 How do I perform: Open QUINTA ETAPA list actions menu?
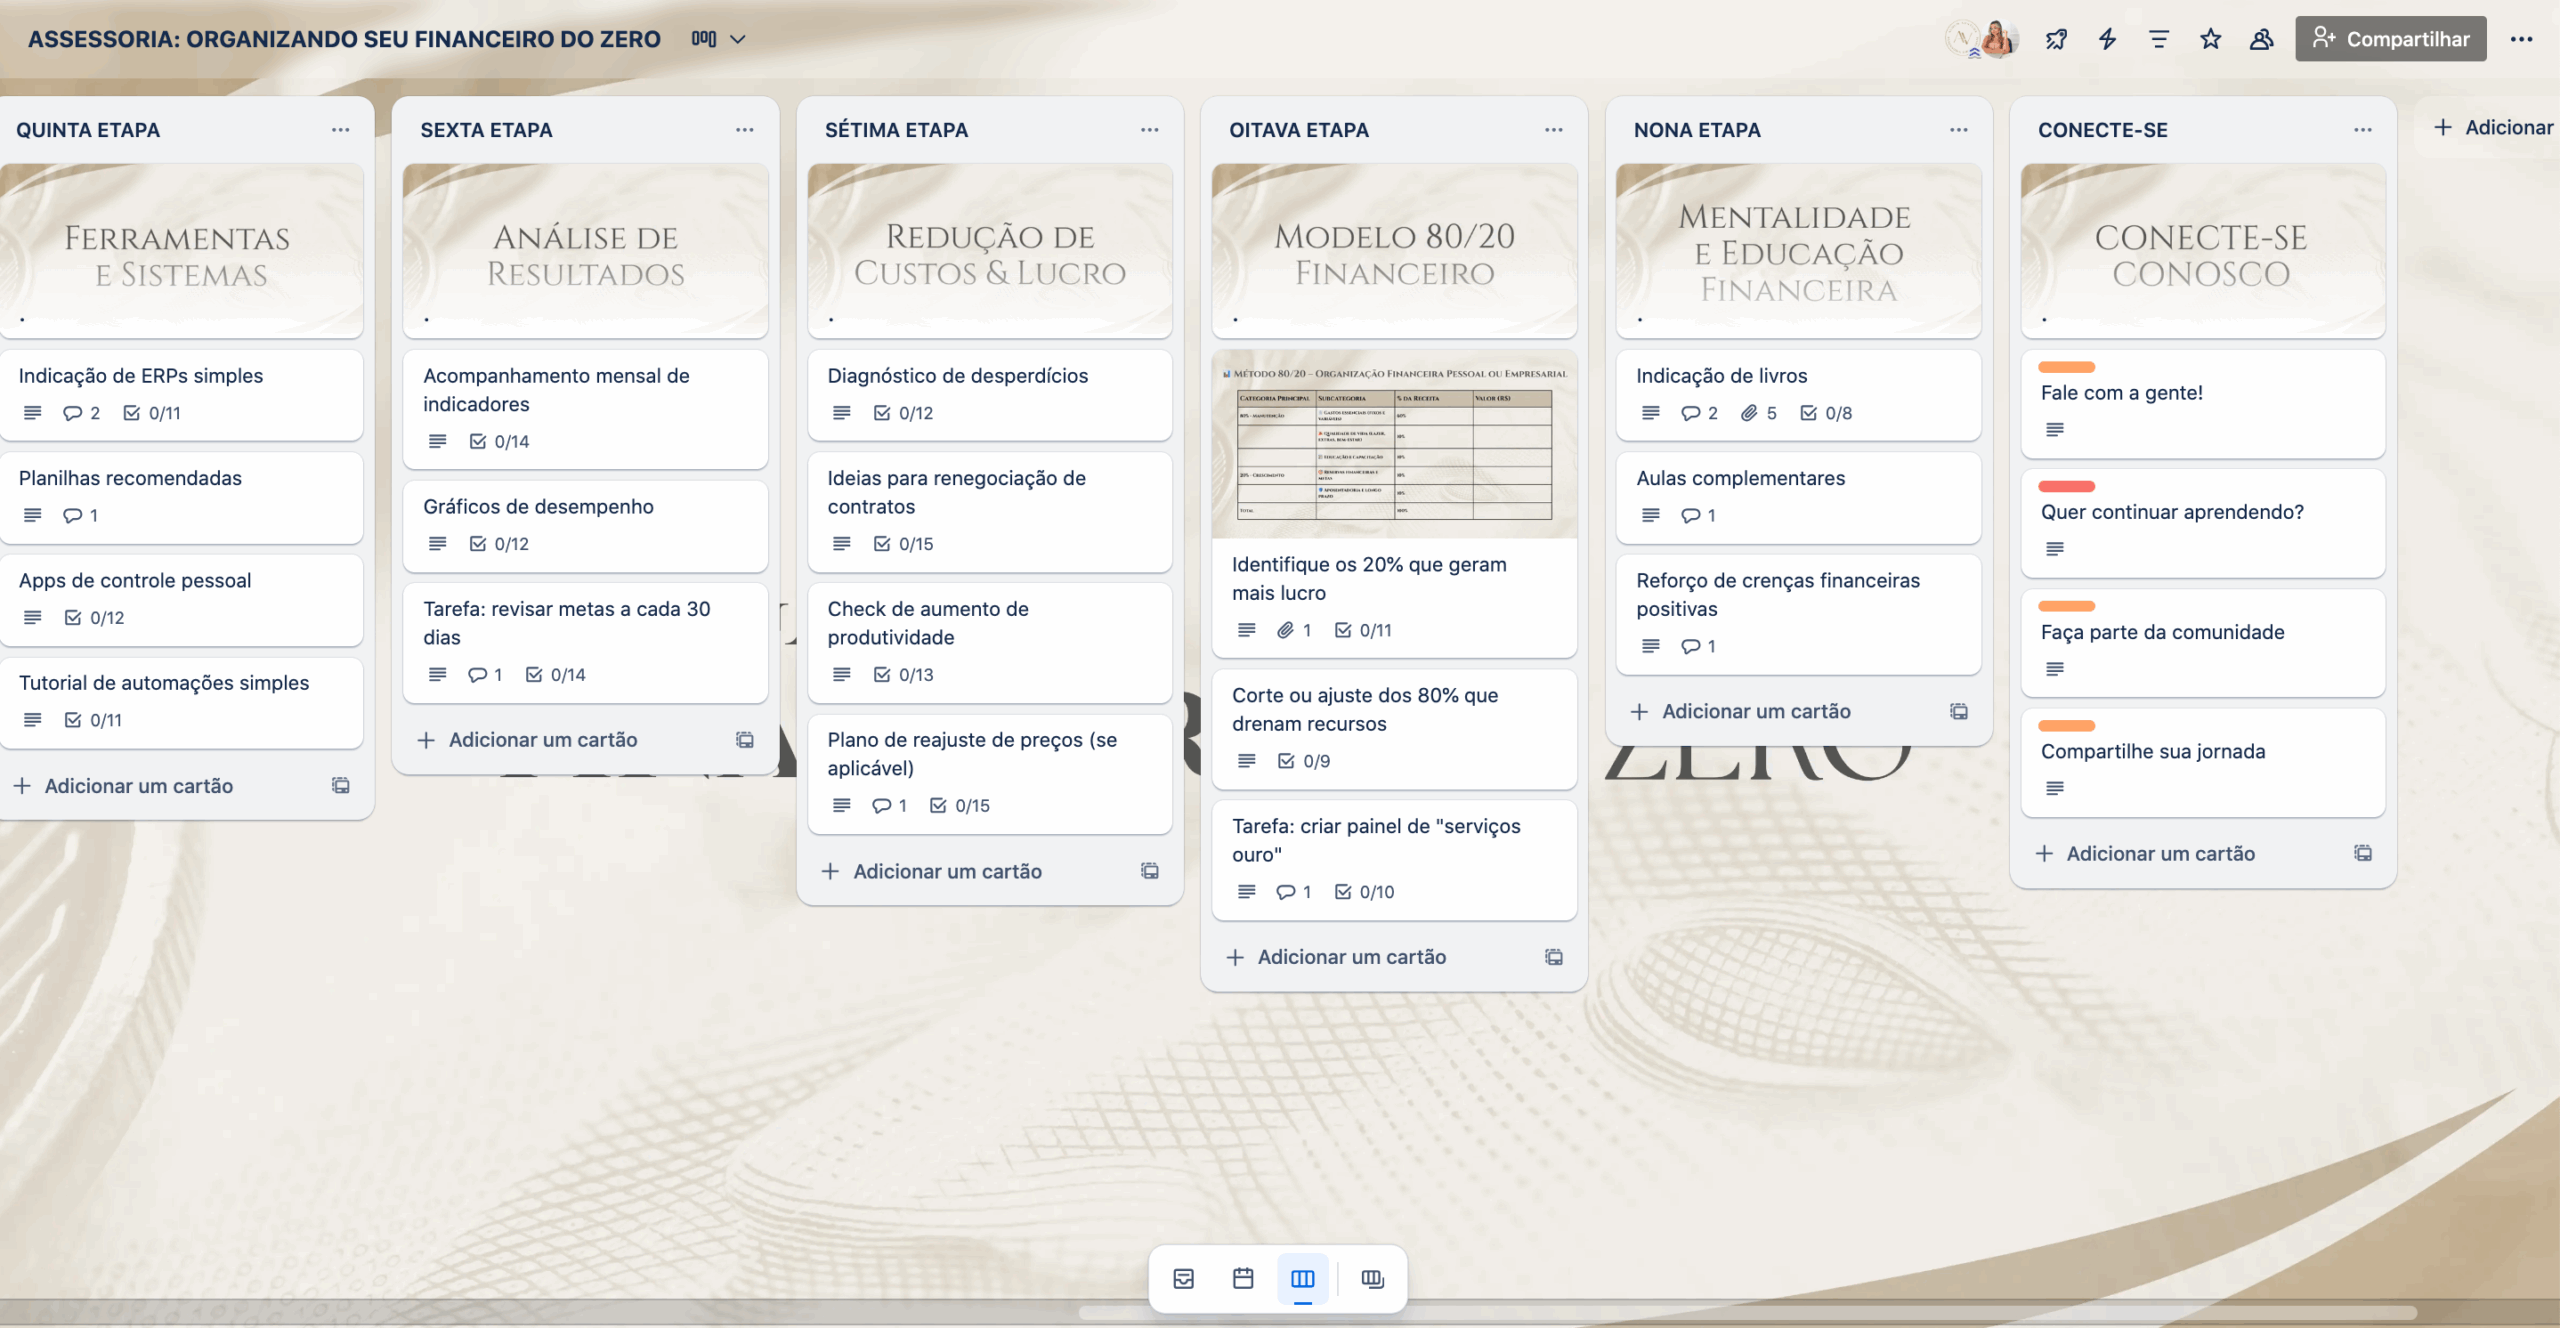point(340,130)
